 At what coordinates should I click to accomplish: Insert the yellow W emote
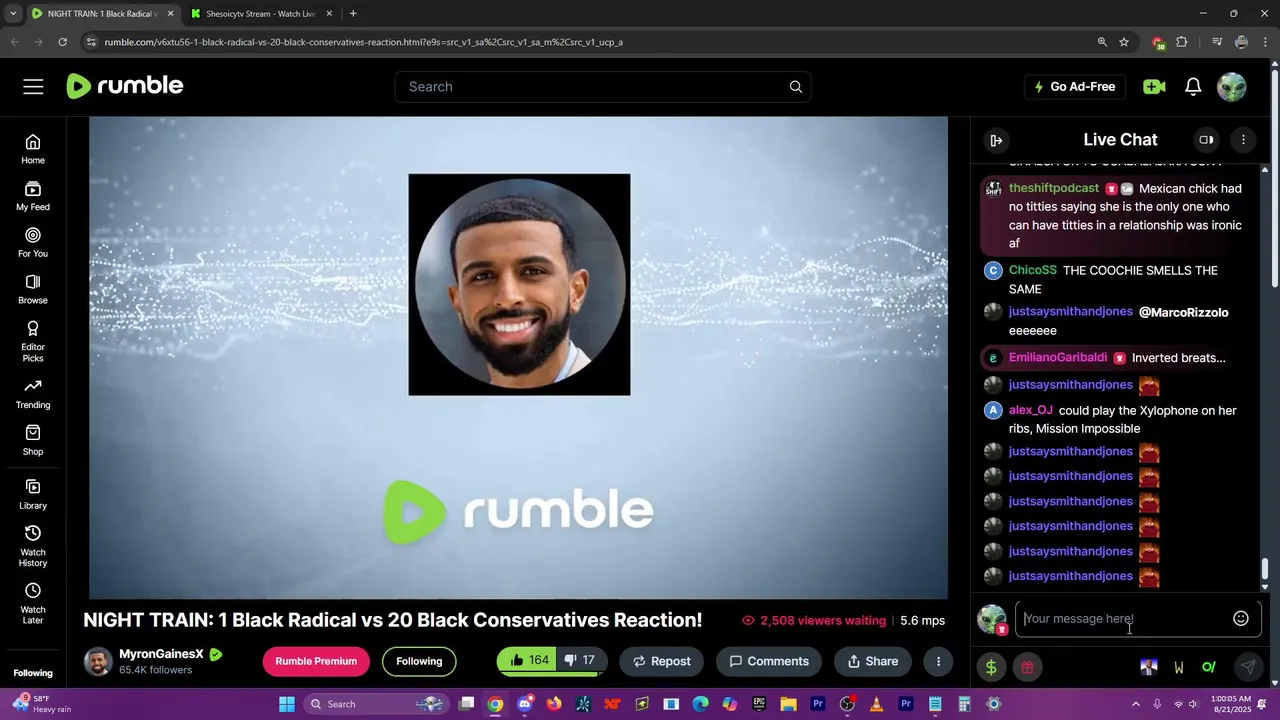[x=1179, y=667]
